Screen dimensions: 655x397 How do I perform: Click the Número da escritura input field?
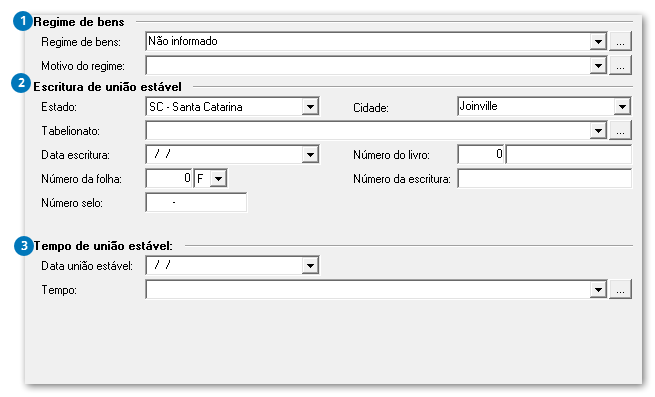(x=545, y=179)
